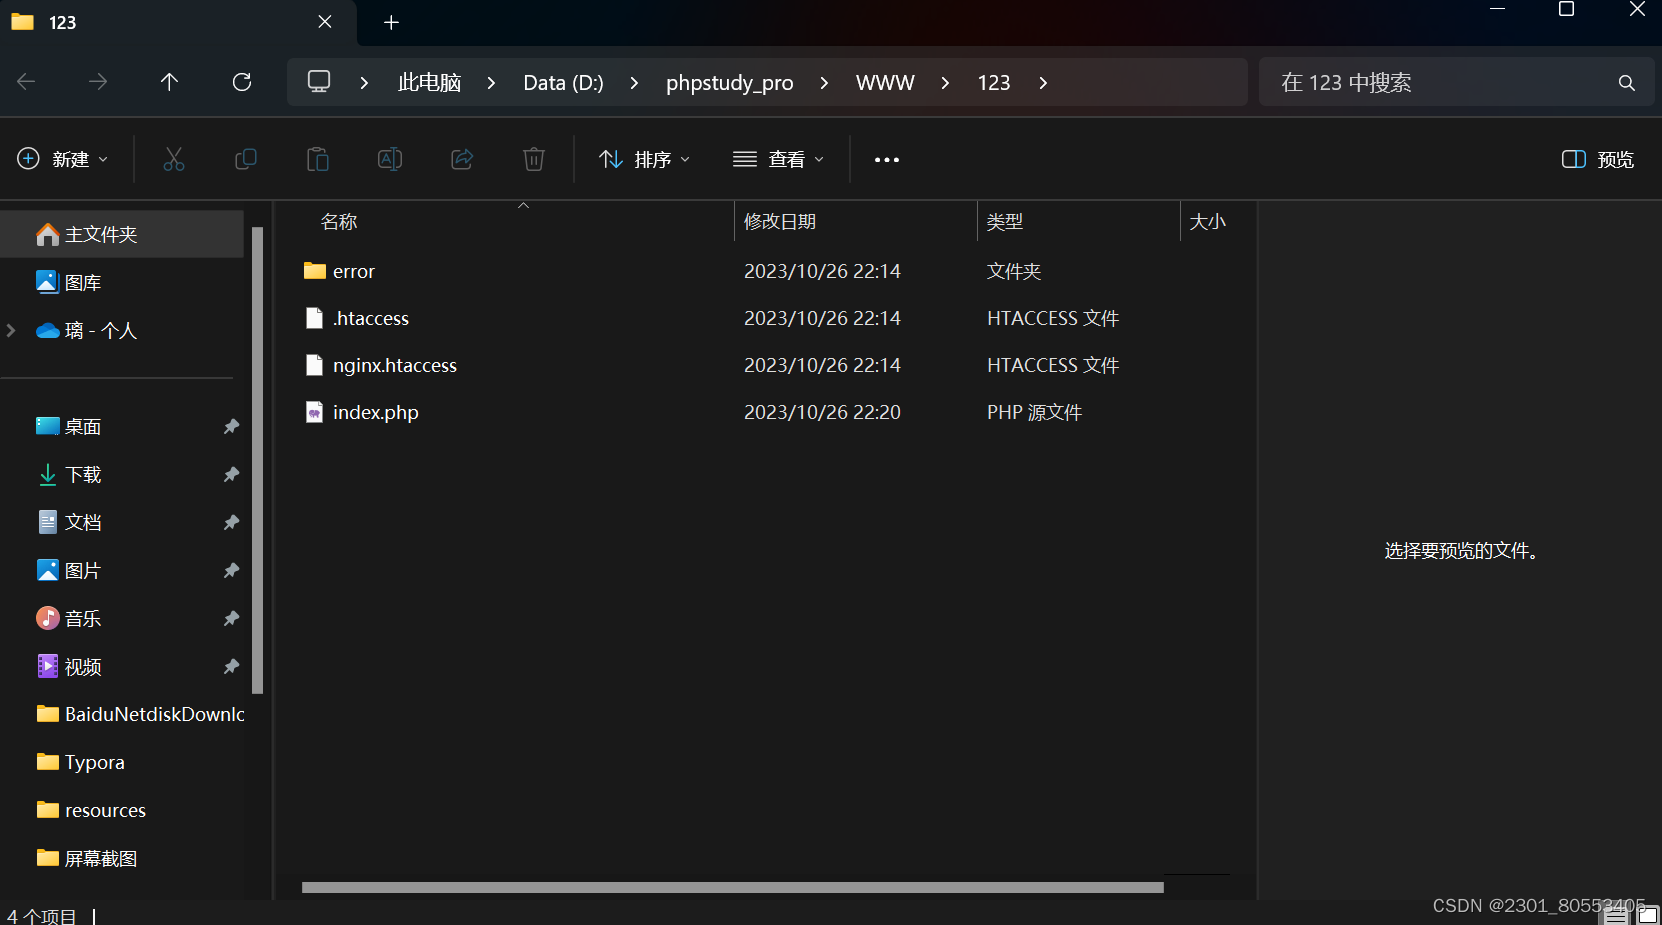1662x925 pixels.
Task: Switch to details view at bottom right
Action: (x=1613, y=912)
